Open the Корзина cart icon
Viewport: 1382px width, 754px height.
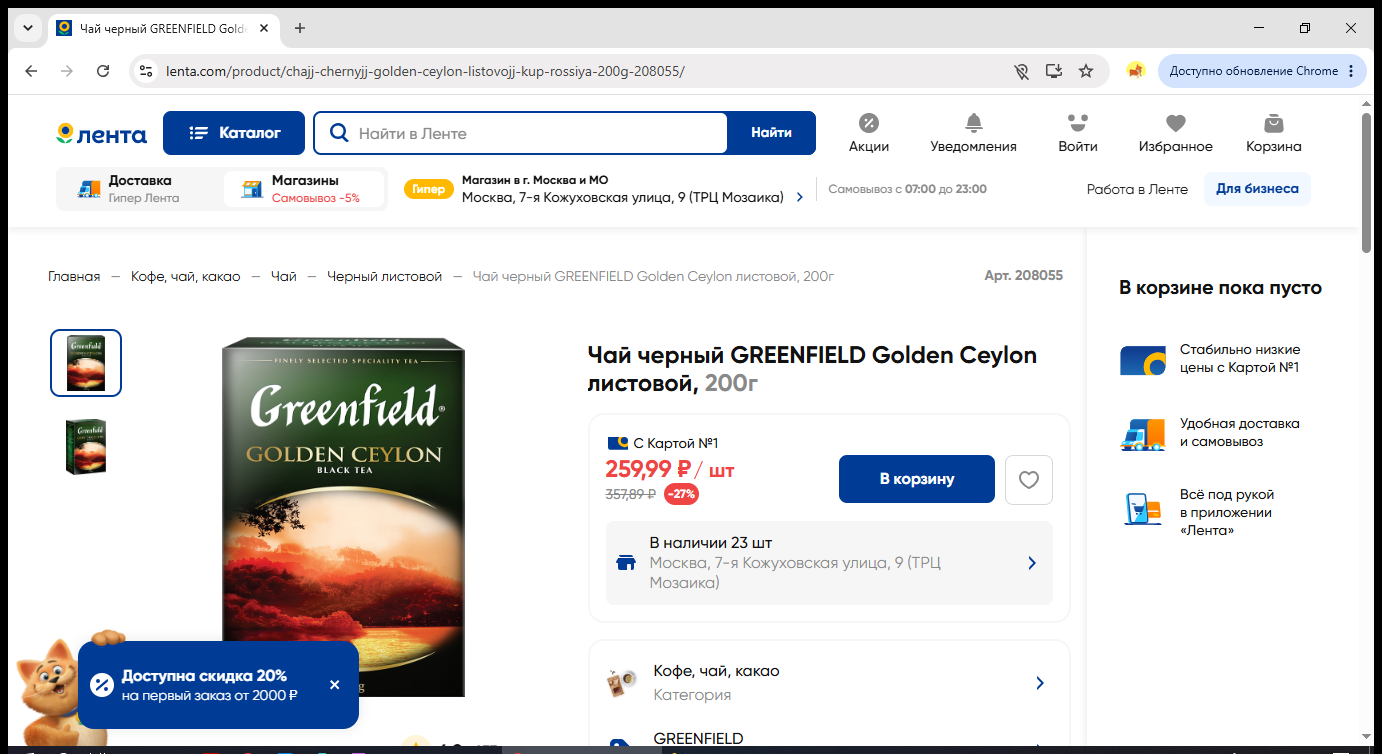tap(1273, 133)
